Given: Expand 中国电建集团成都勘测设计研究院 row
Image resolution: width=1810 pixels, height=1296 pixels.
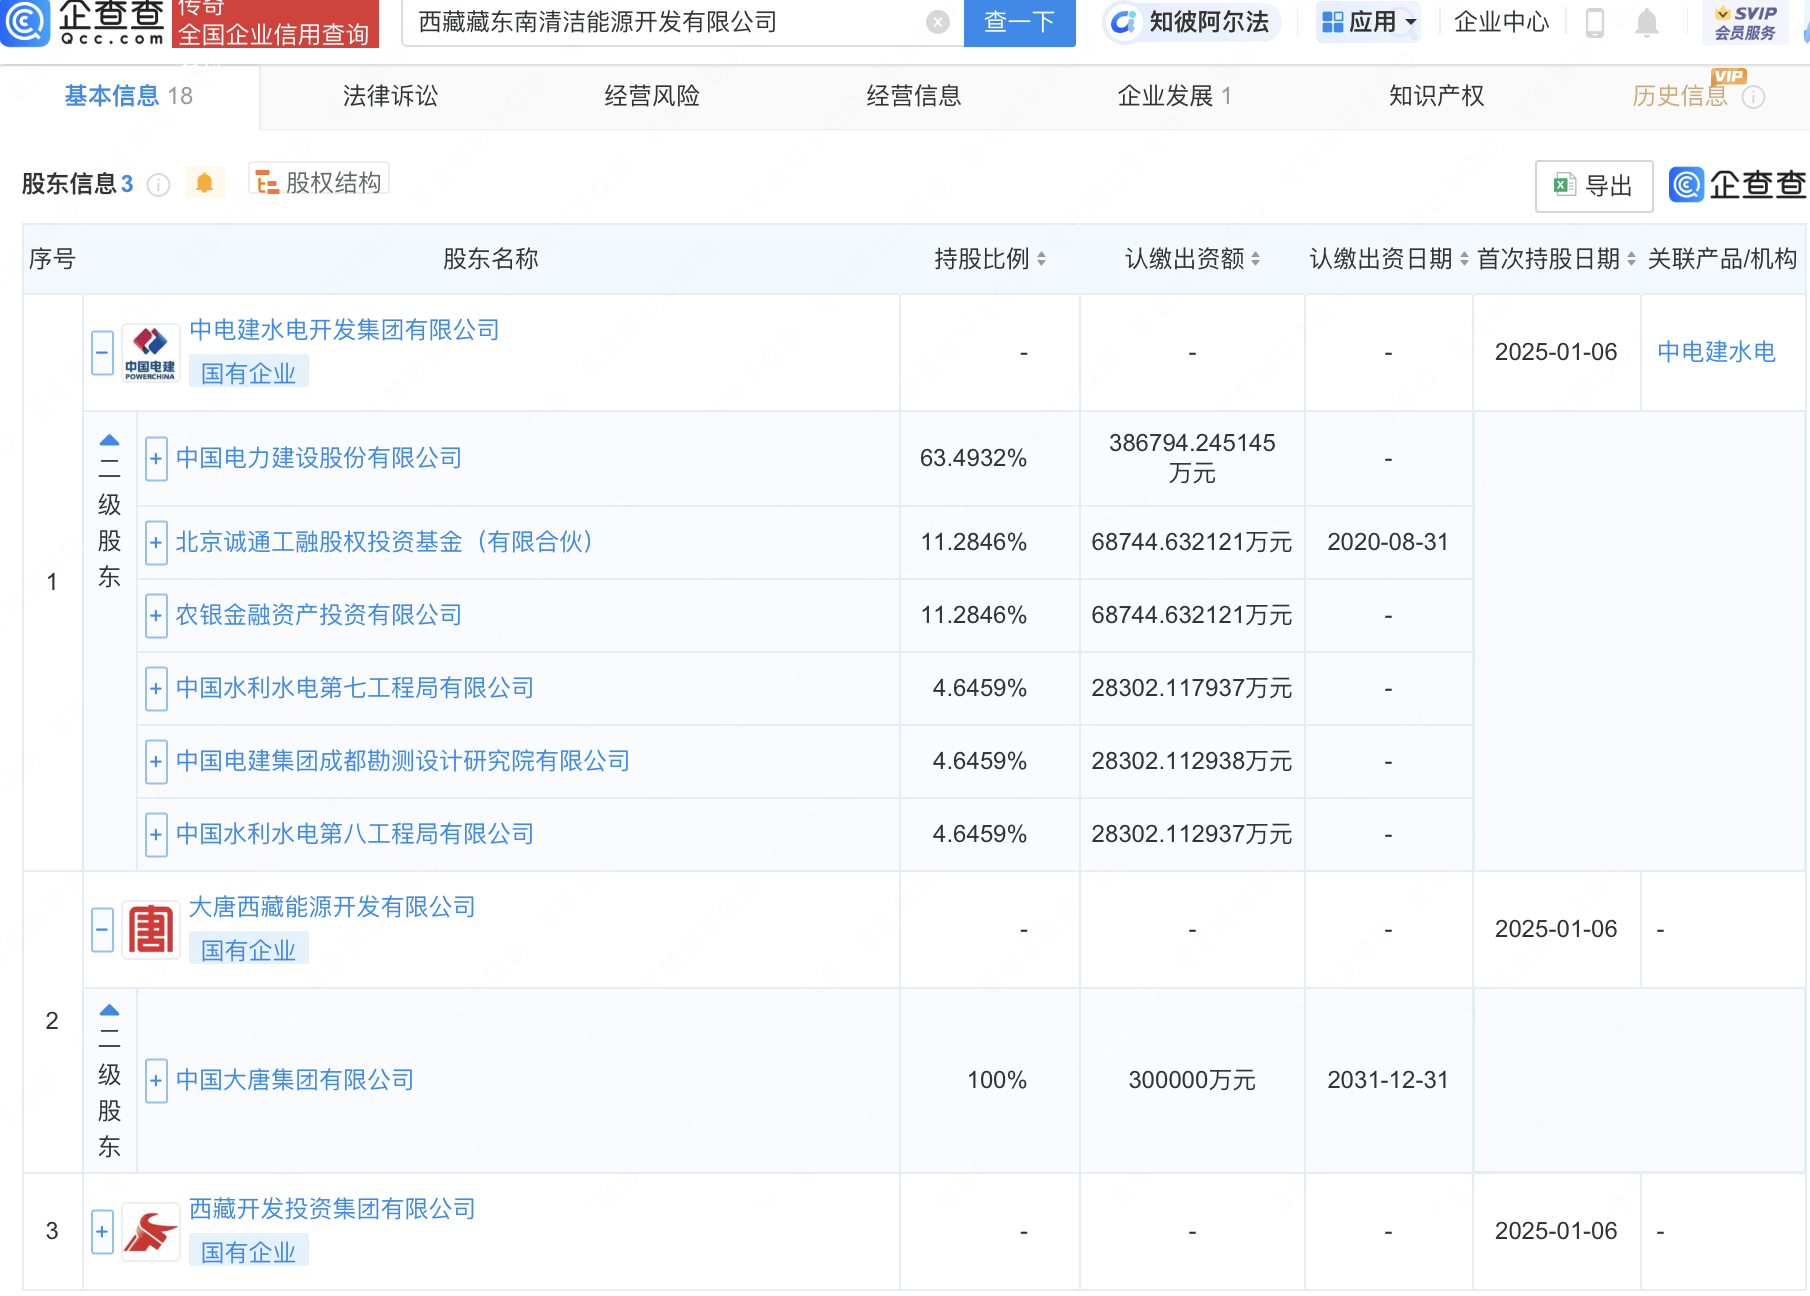Looking at the screenshot, I should click(x=156, y=762).
